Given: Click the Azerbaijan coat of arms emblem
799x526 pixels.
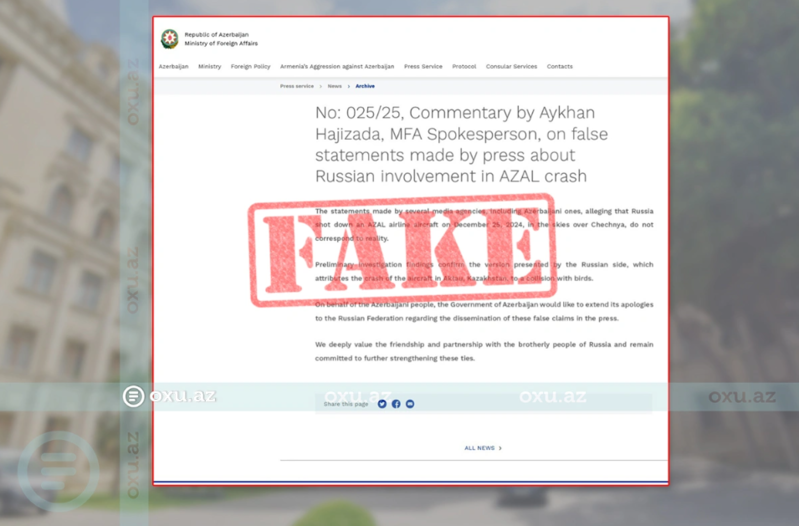Looking at the screenshot, I should (x=170, y=39).
